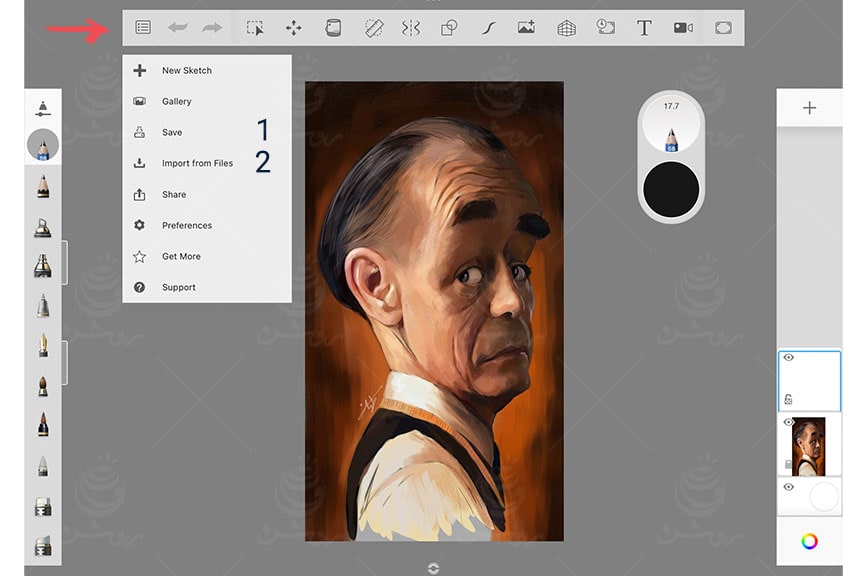865x576 pixels.
Task: Click the plus to add a new layer
Action: click(x=810, y=107)
